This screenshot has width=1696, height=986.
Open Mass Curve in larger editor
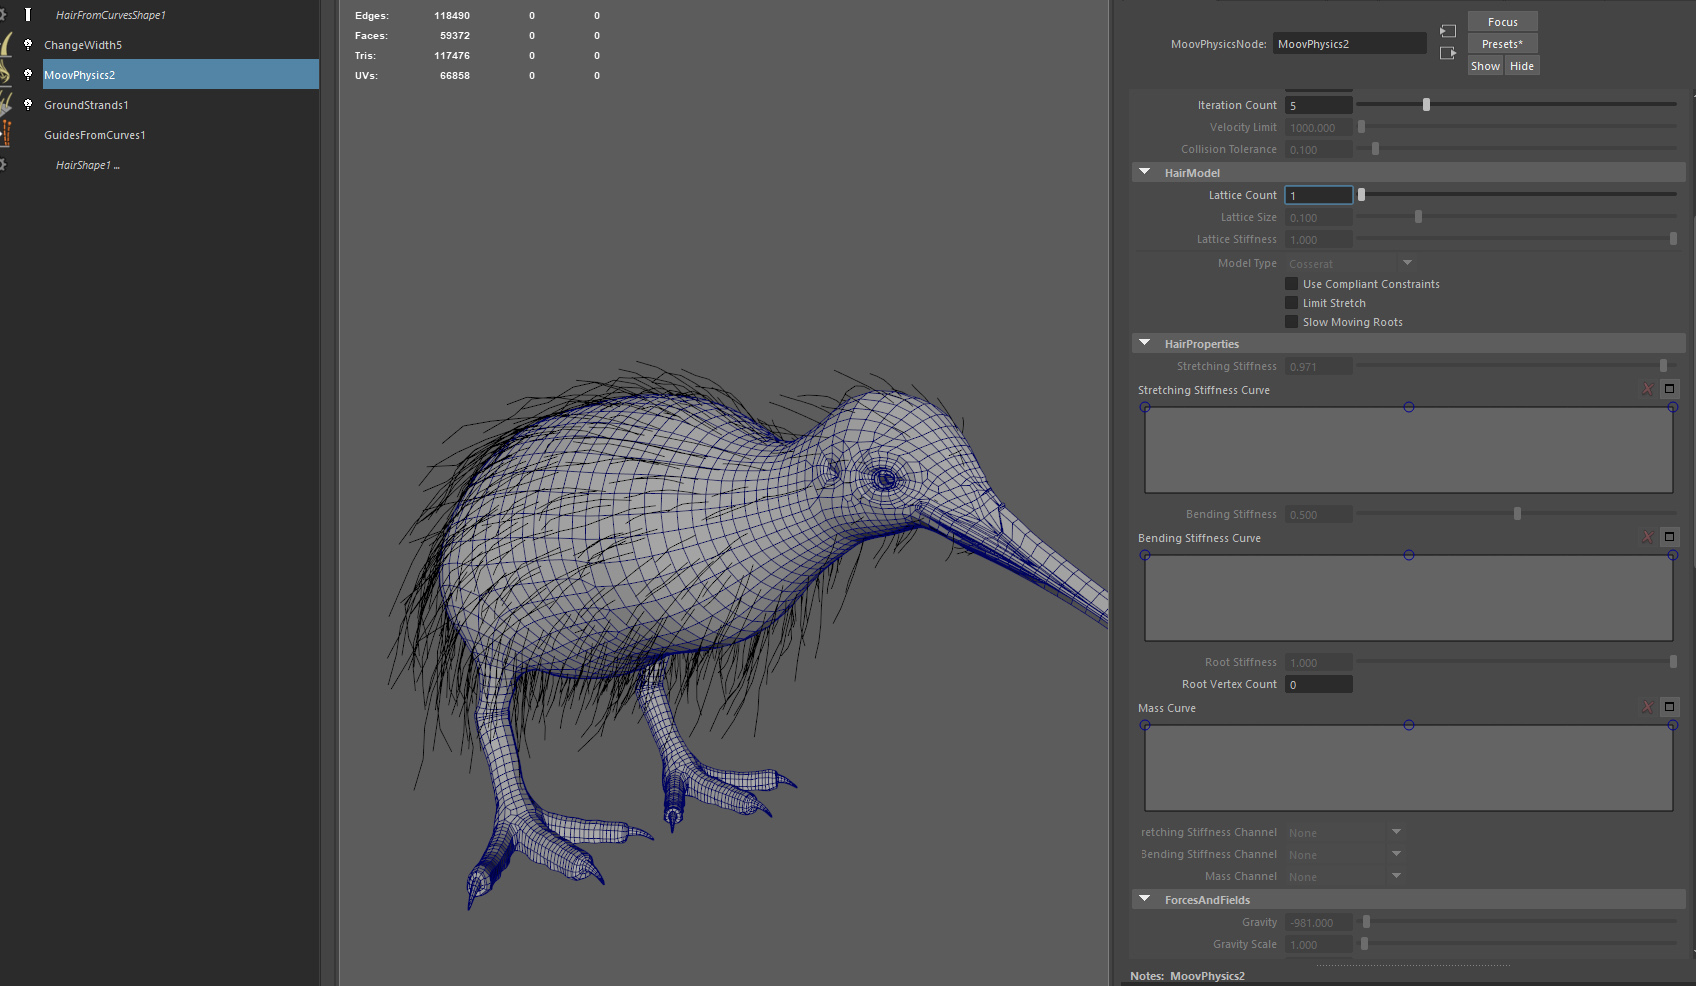pos(1669,707)
